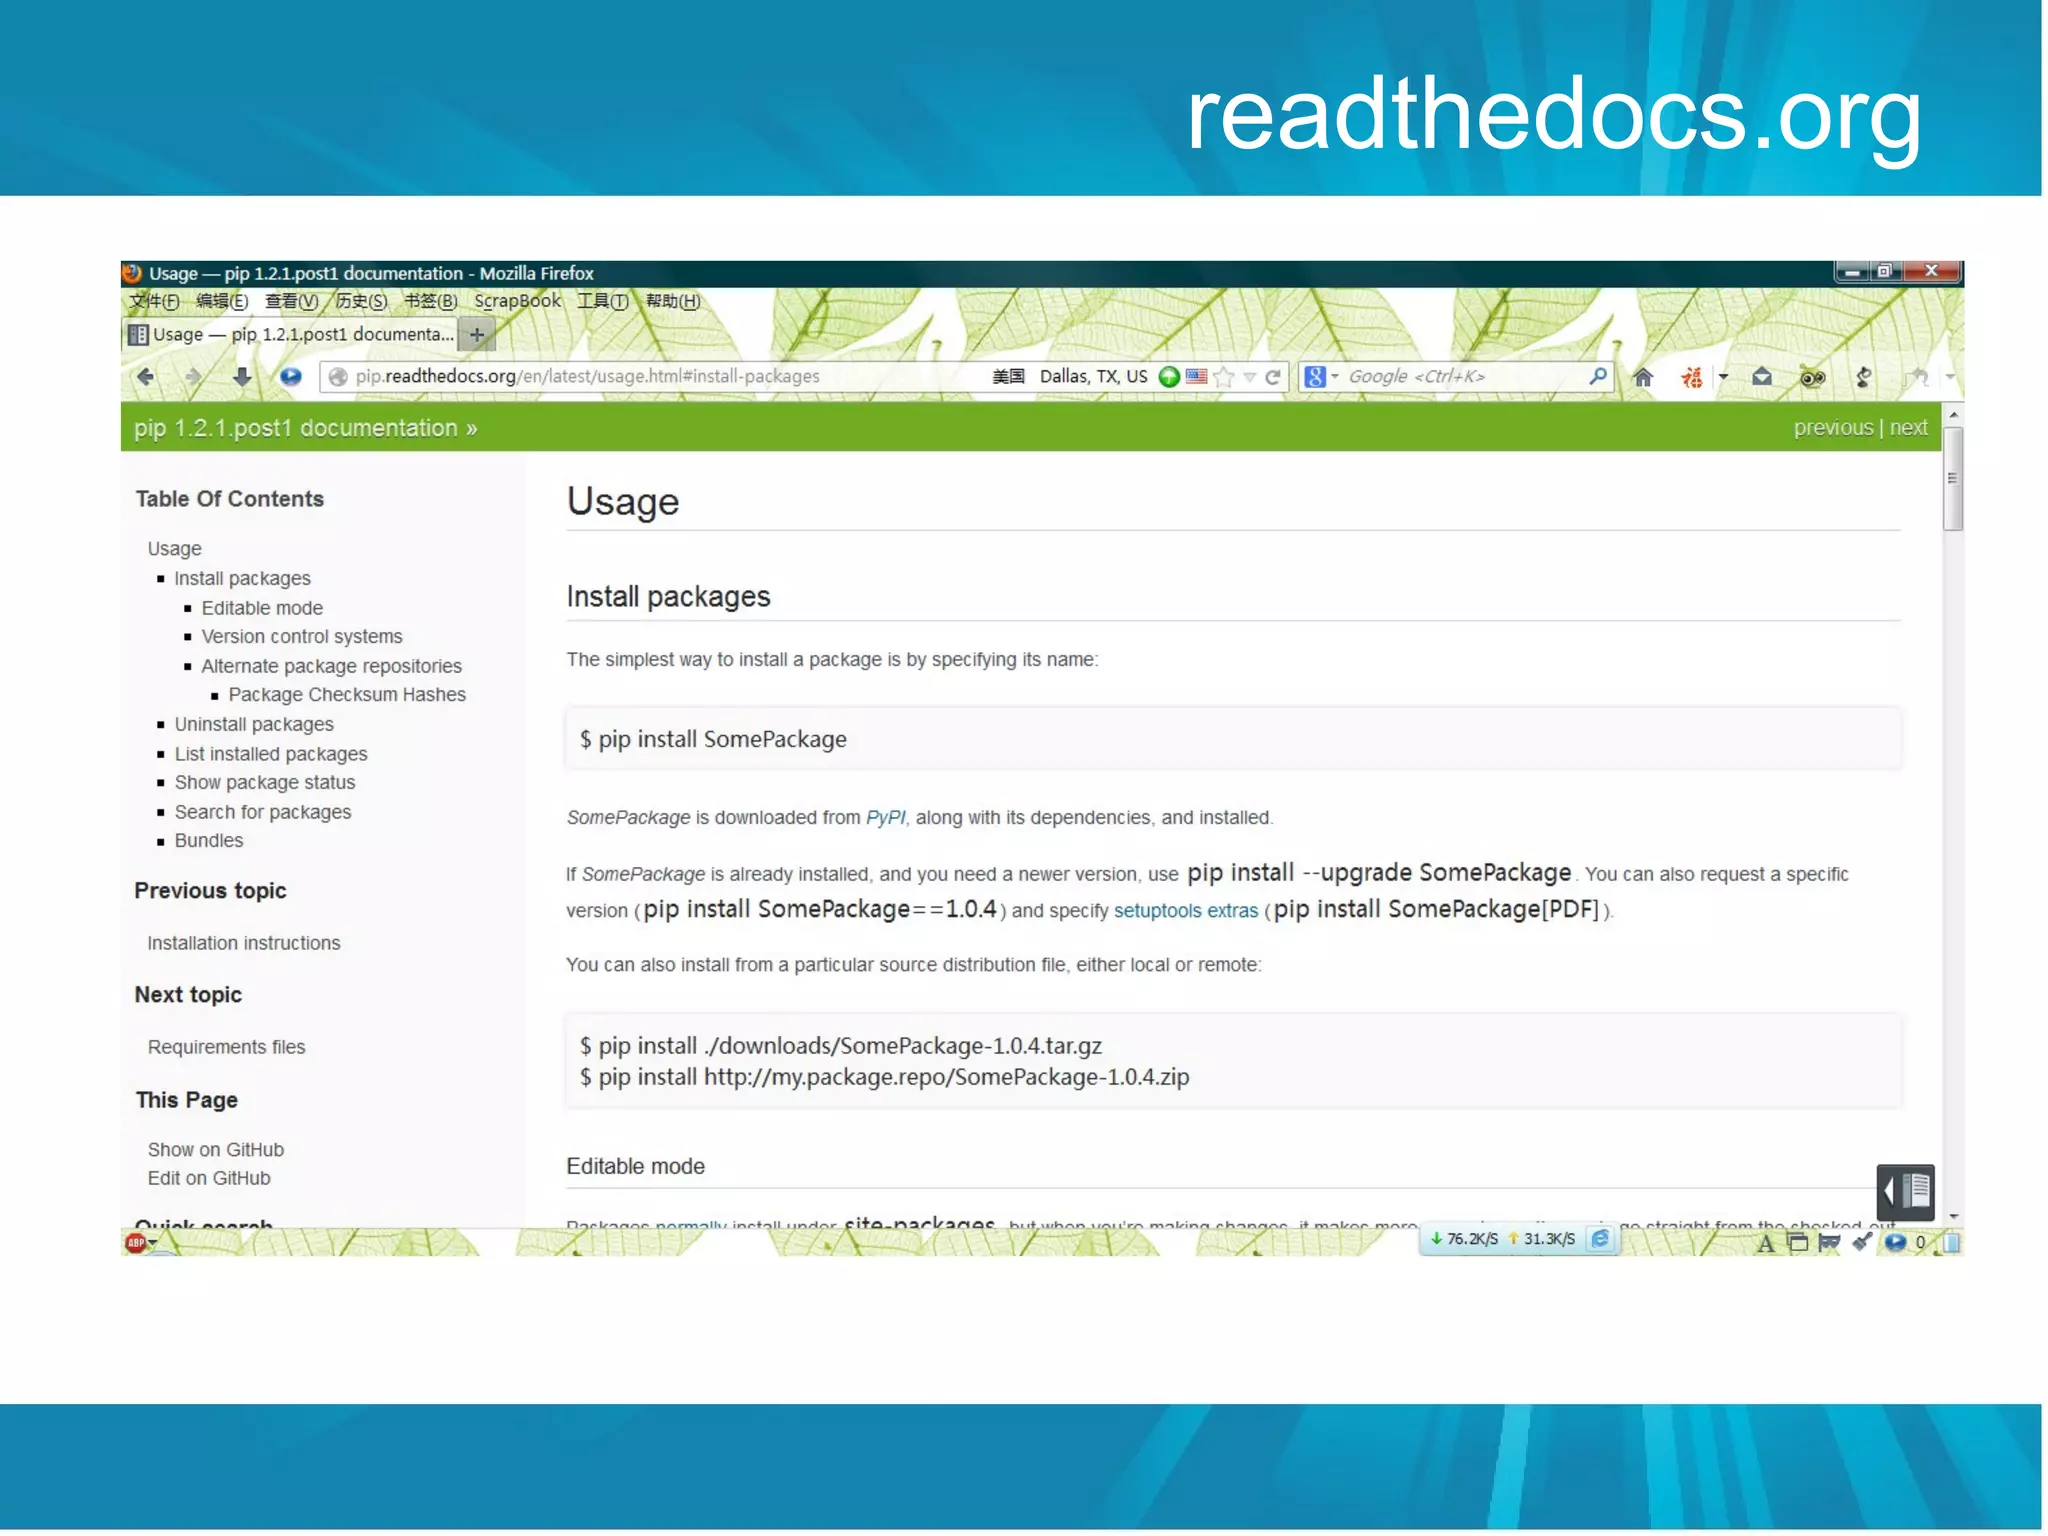Open the 工具(T) menu
Screen dimensions: 2048x1536
pyautogui.click(x=603, y=301)
